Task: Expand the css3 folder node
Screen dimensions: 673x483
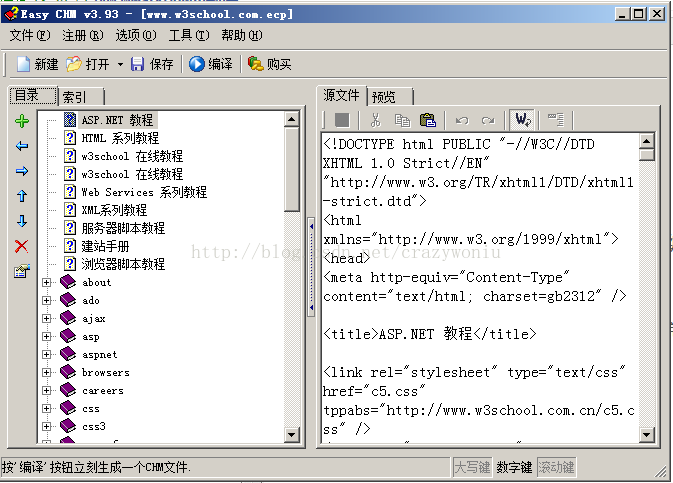Action: [46, 427]
